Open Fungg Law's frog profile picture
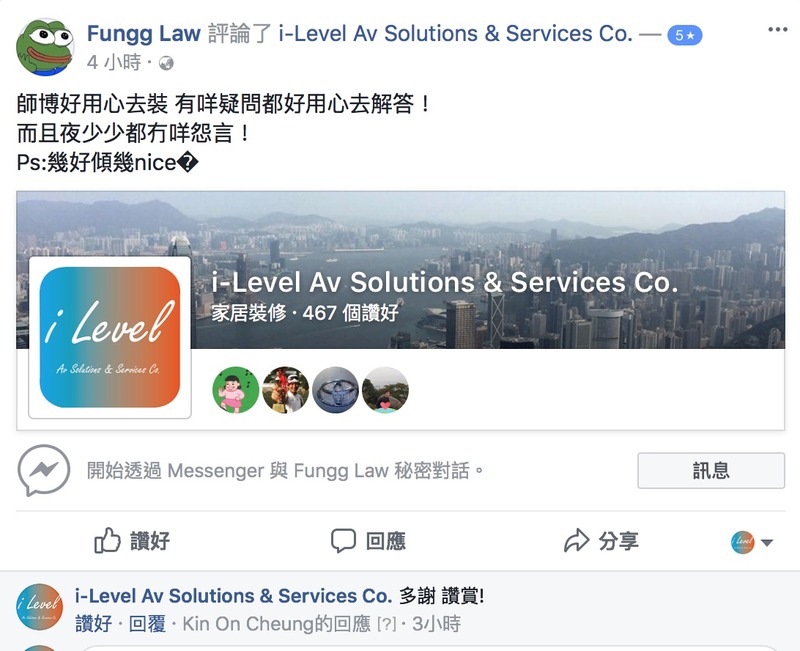800x651 pixels. pos(44,47)
